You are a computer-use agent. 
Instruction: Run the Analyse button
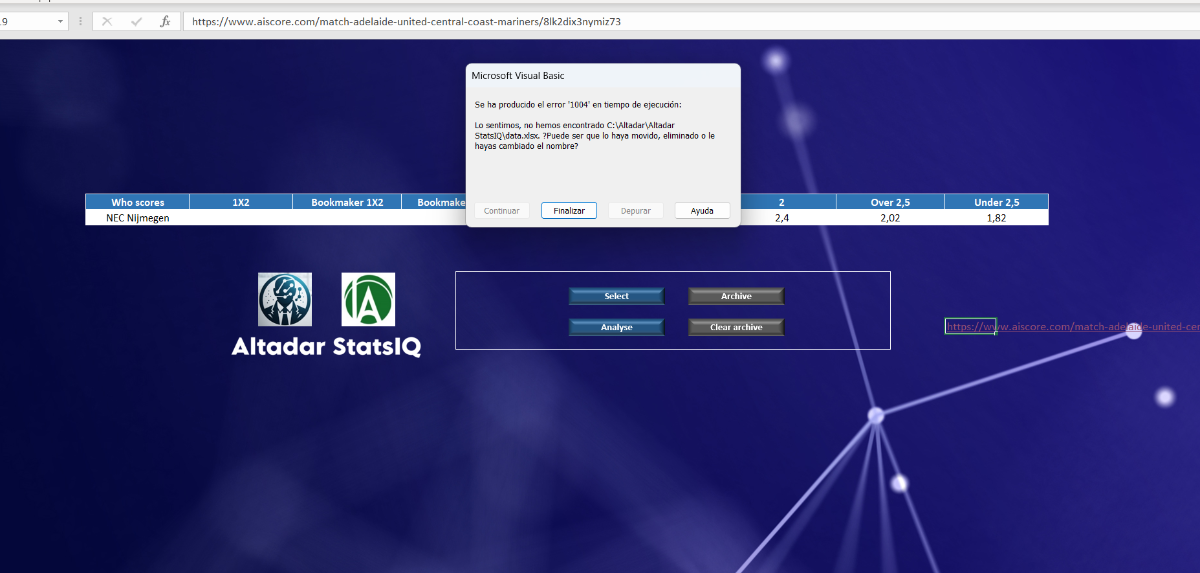pos(617,327)
